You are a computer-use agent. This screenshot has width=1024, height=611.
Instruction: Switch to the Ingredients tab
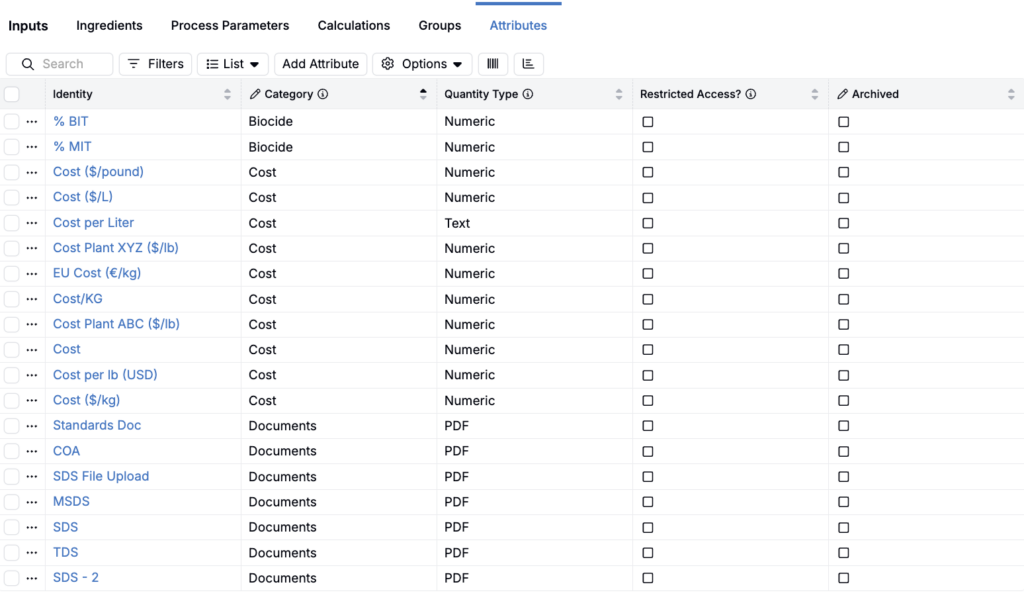click(x=109, y=25)
